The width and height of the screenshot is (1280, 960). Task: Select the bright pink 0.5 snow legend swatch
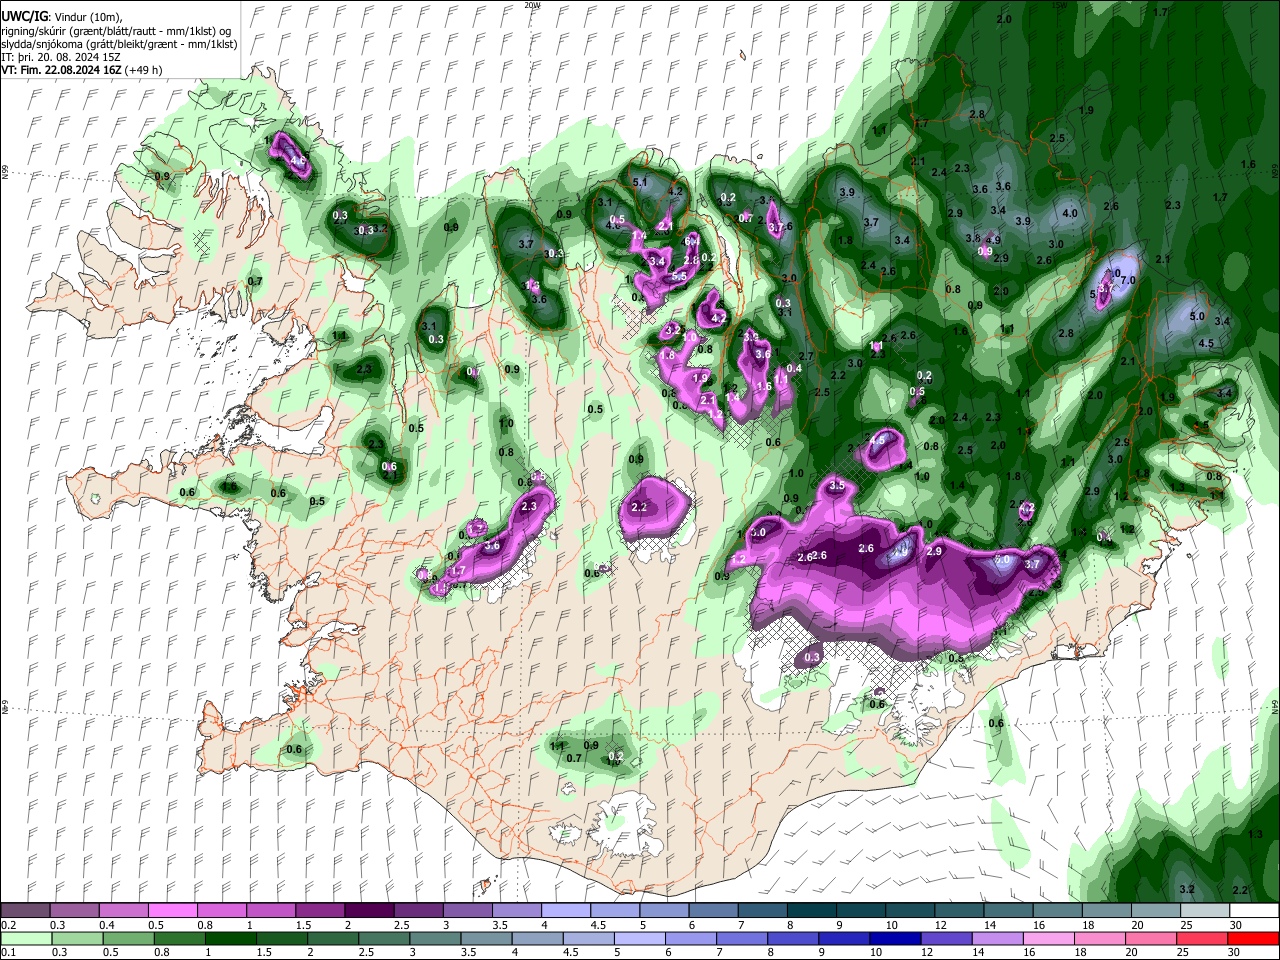click(172, 911)
